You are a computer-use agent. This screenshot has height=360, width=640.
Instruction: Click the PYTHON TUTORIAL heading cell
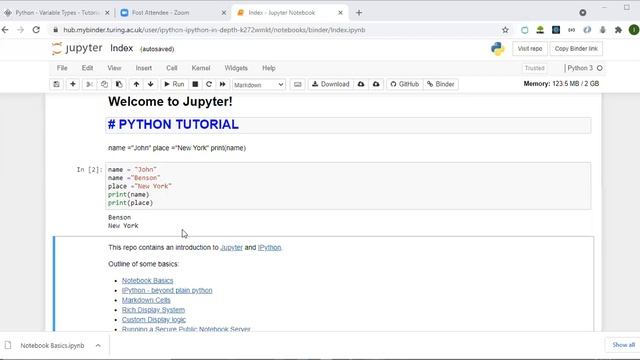click(348, 125)
